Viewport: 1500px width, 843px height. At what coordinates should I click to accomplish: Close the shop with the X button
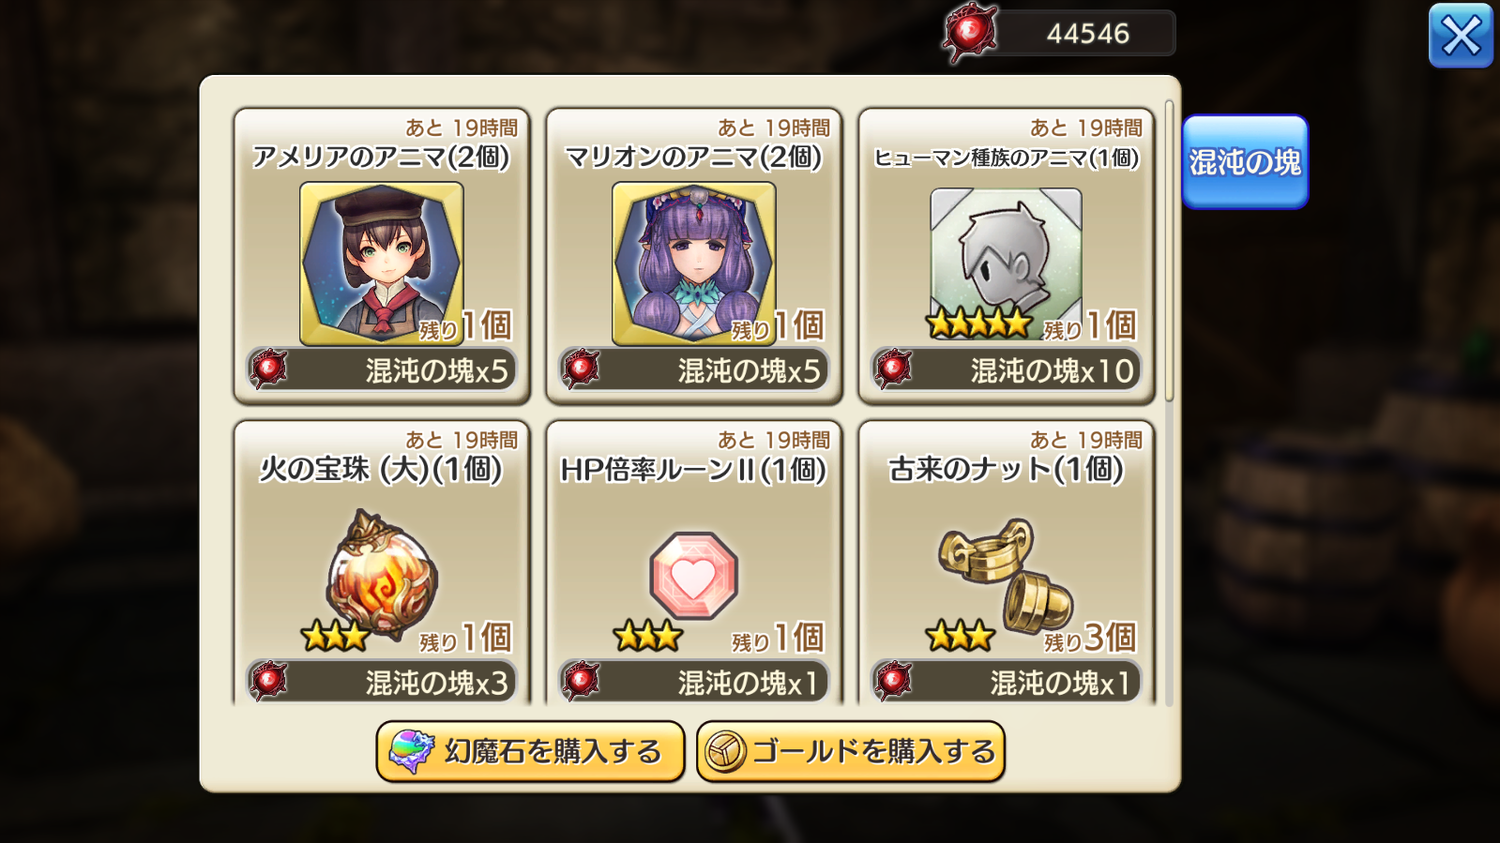point(1461,36)
